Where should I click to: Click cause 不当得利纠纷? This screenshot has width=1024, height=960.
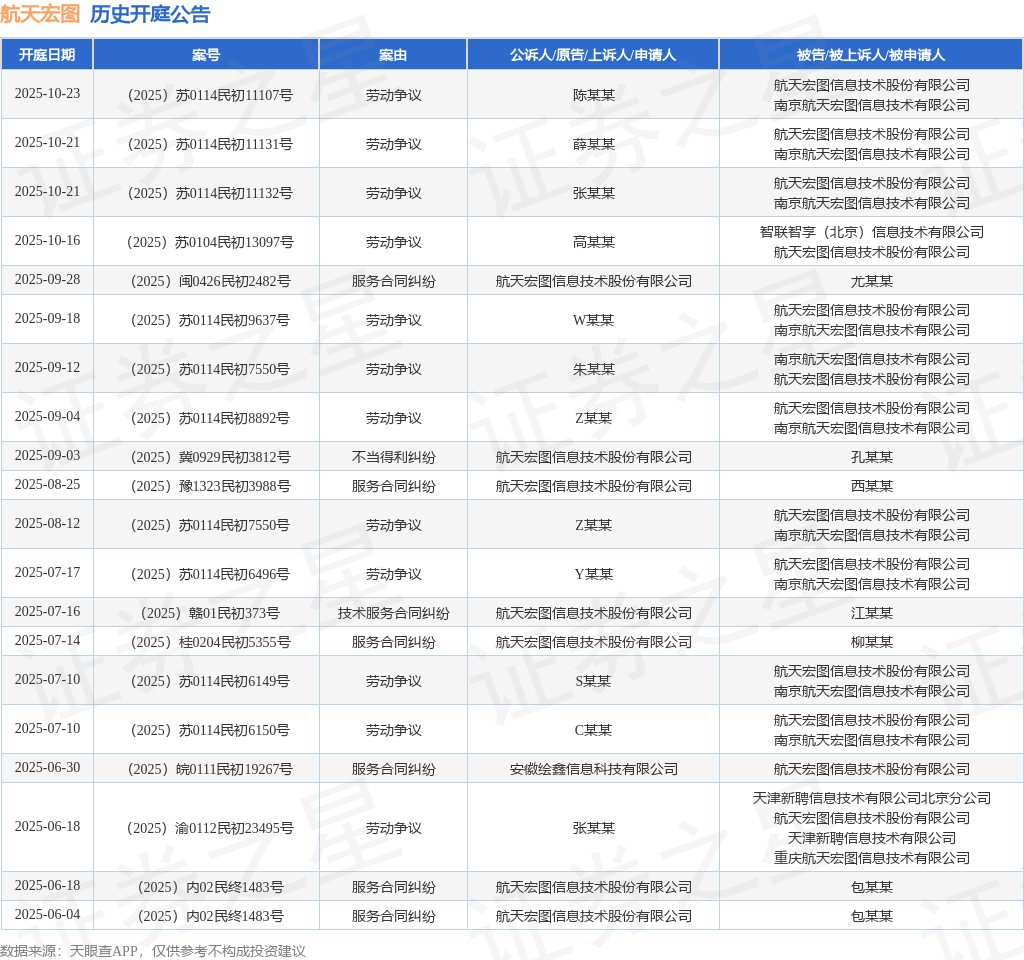click(393, 457)
